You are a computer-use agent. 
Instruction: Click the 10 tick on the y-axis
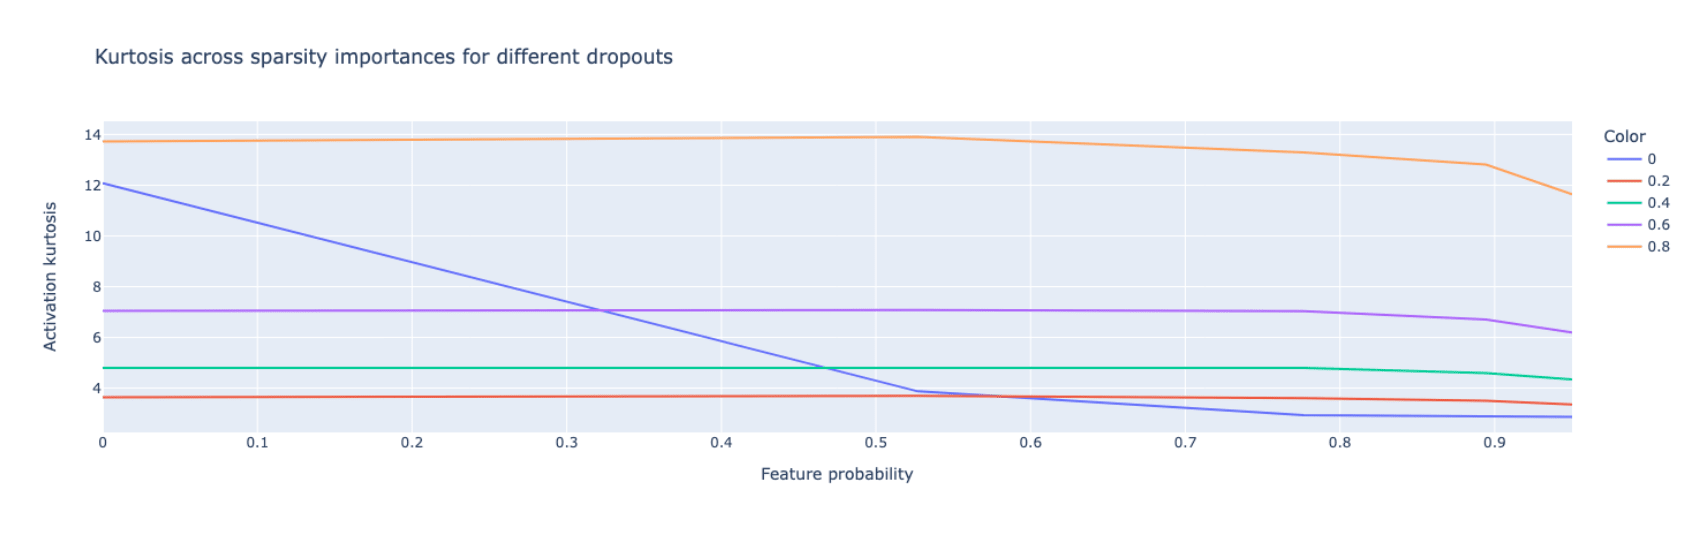(92, 236)
